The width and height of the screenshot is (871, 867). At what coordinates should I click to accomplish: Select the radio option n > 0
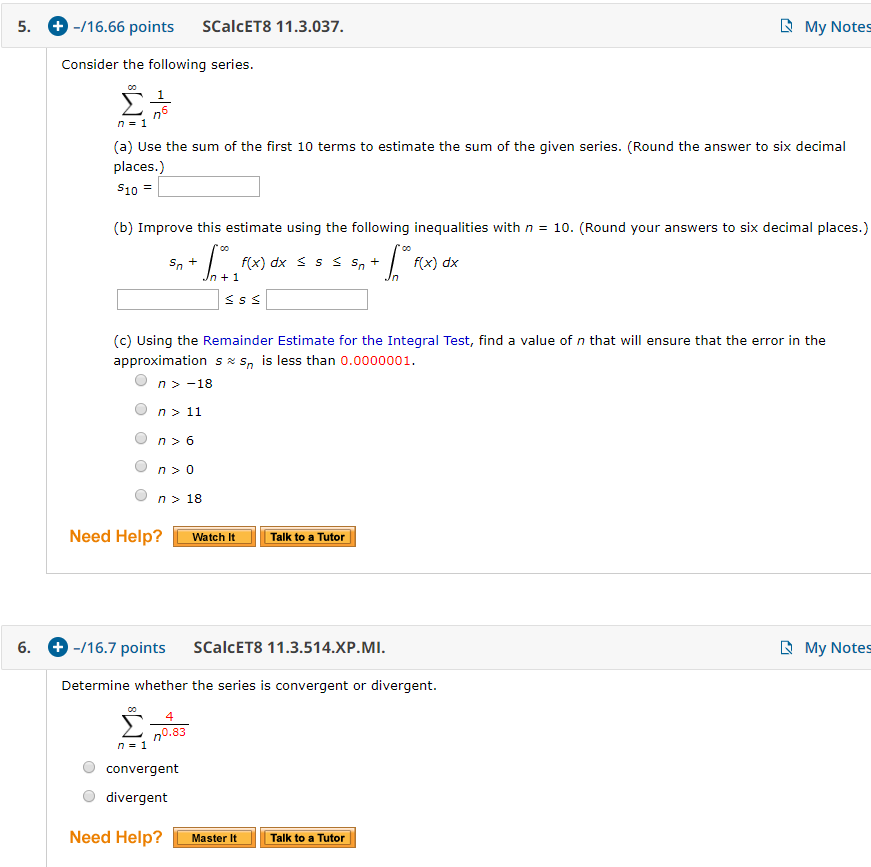tap(141, 466)
